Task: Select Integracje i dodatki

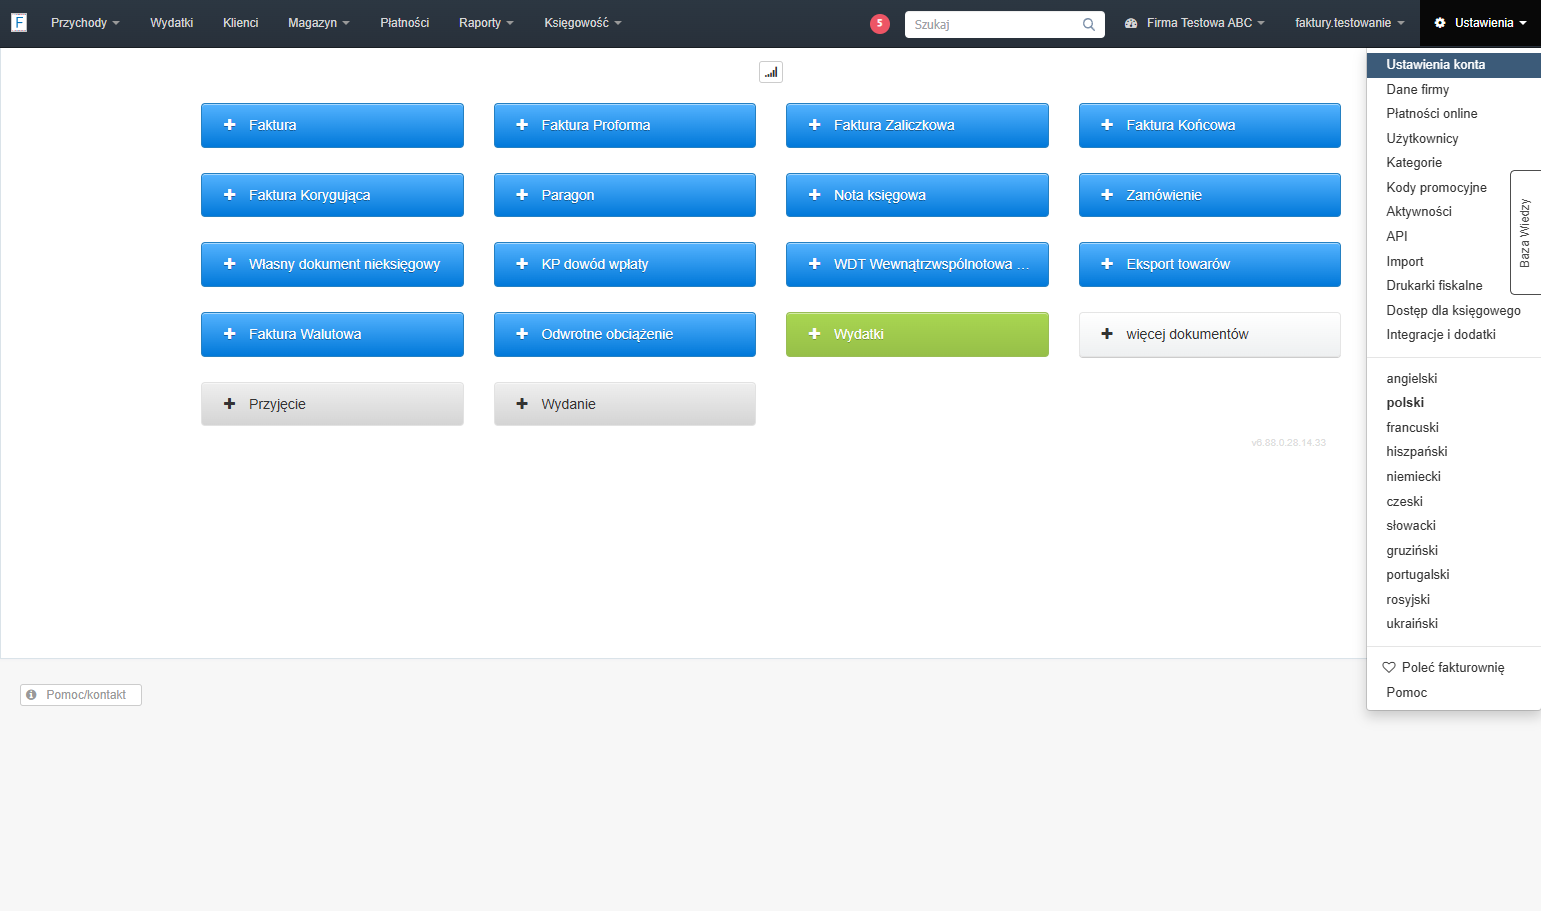Action: pyautogui.click(x=1454, y=334)
